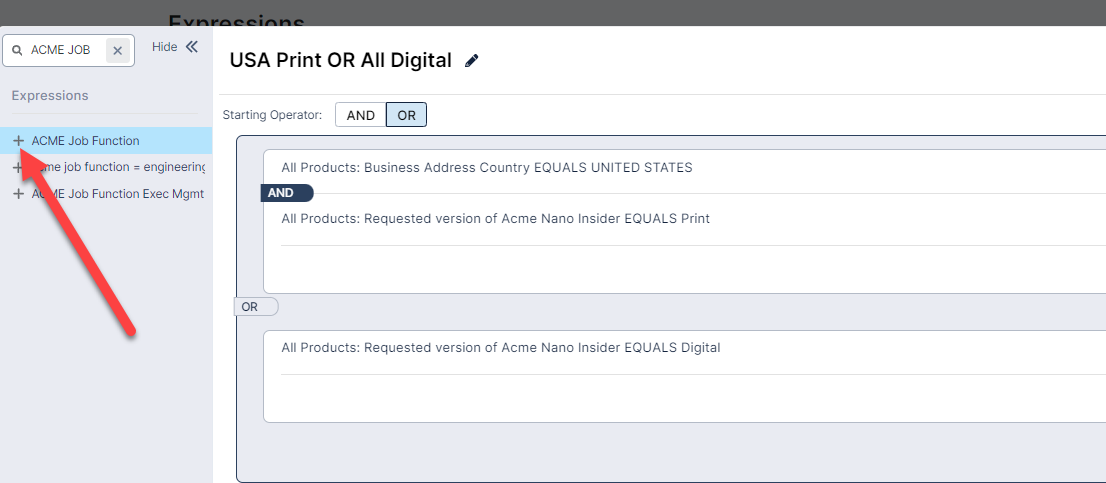This screenshot has width=1106, height=483.
Task: Clear the search box with X icon
Action: coord(117,50)
